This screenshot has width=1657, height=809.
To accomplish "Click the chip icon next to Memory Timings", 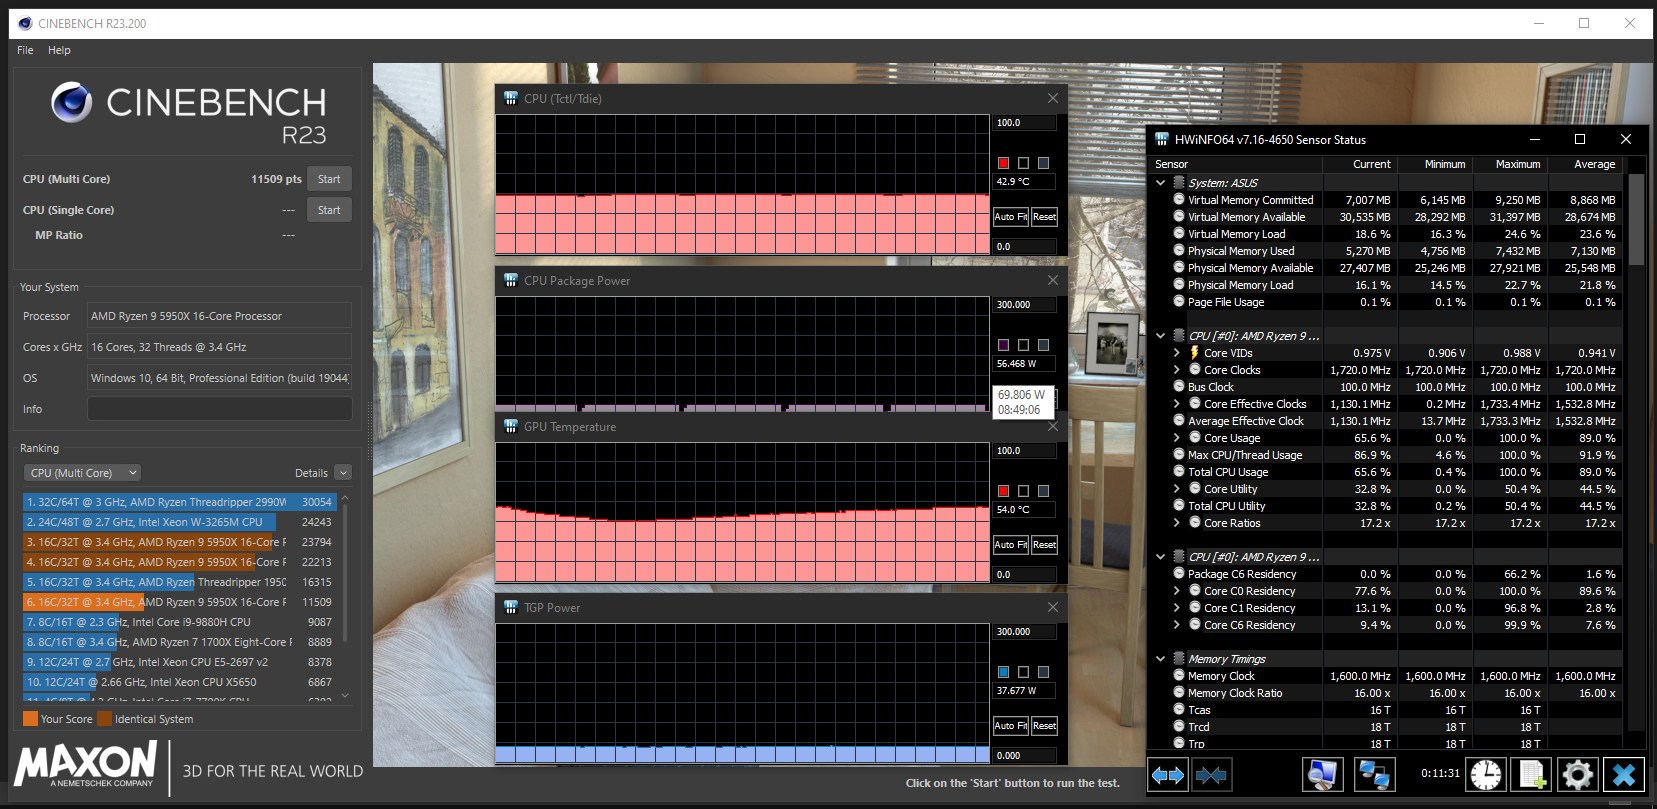I will (1178, 658).
